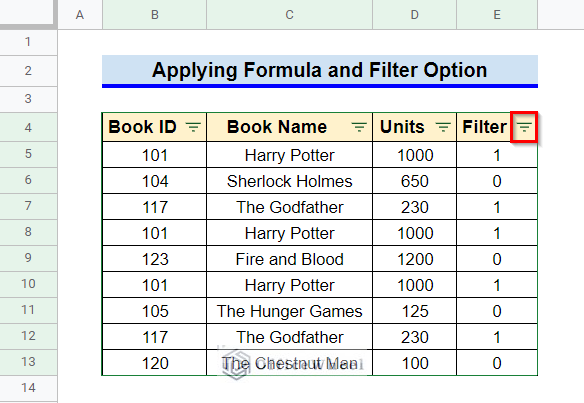Select The Hunger Games cell
584x403 pixels.
[x=289, y=311]
